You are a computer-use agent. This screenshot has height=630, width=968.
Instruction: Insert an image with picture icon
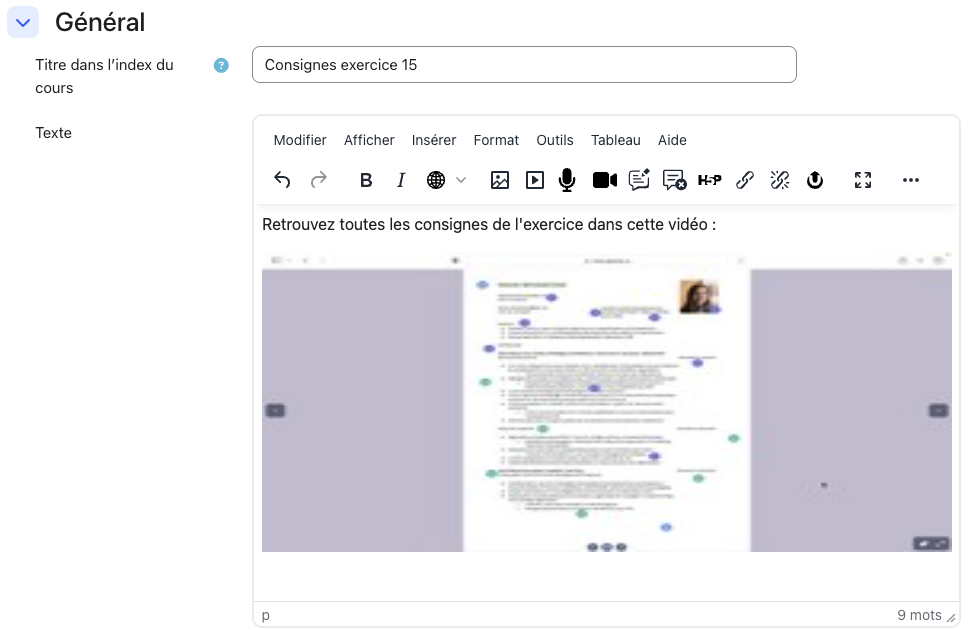pos(499,180)
